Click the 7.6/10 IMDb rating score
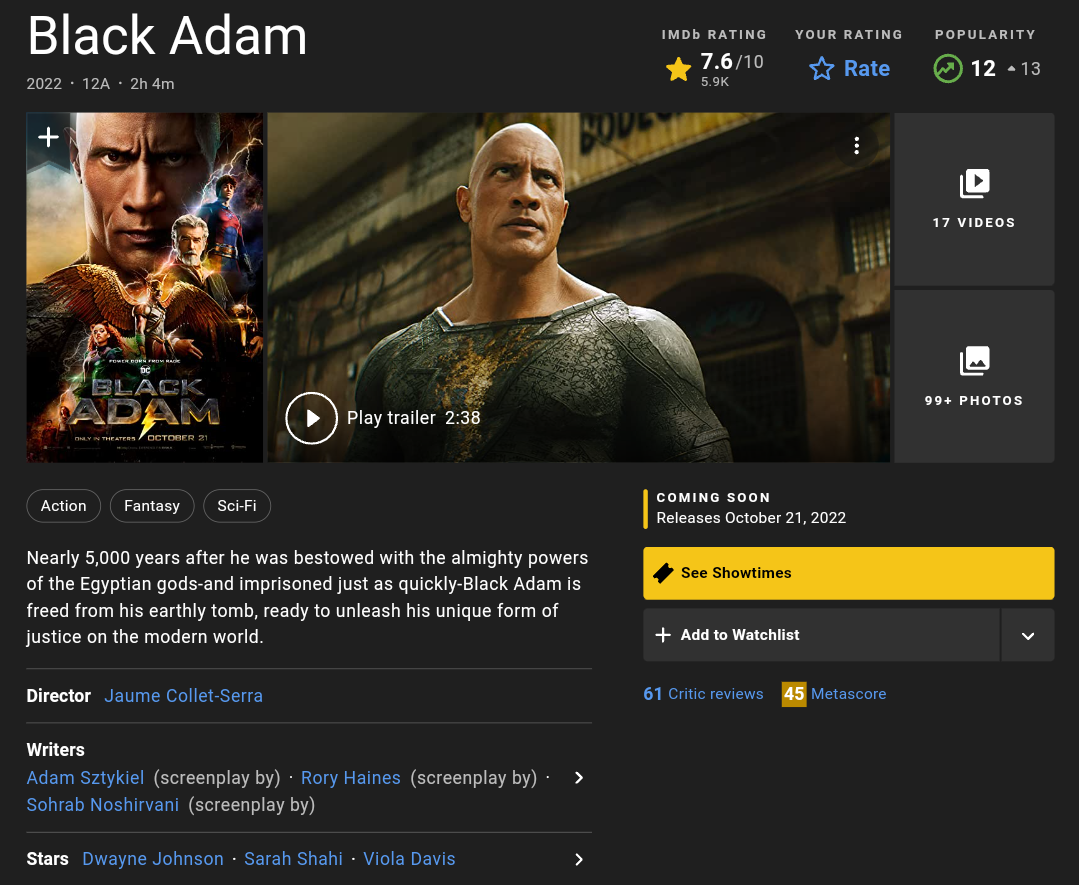This screenshot has width=1079, height=885. pos(731,62)
